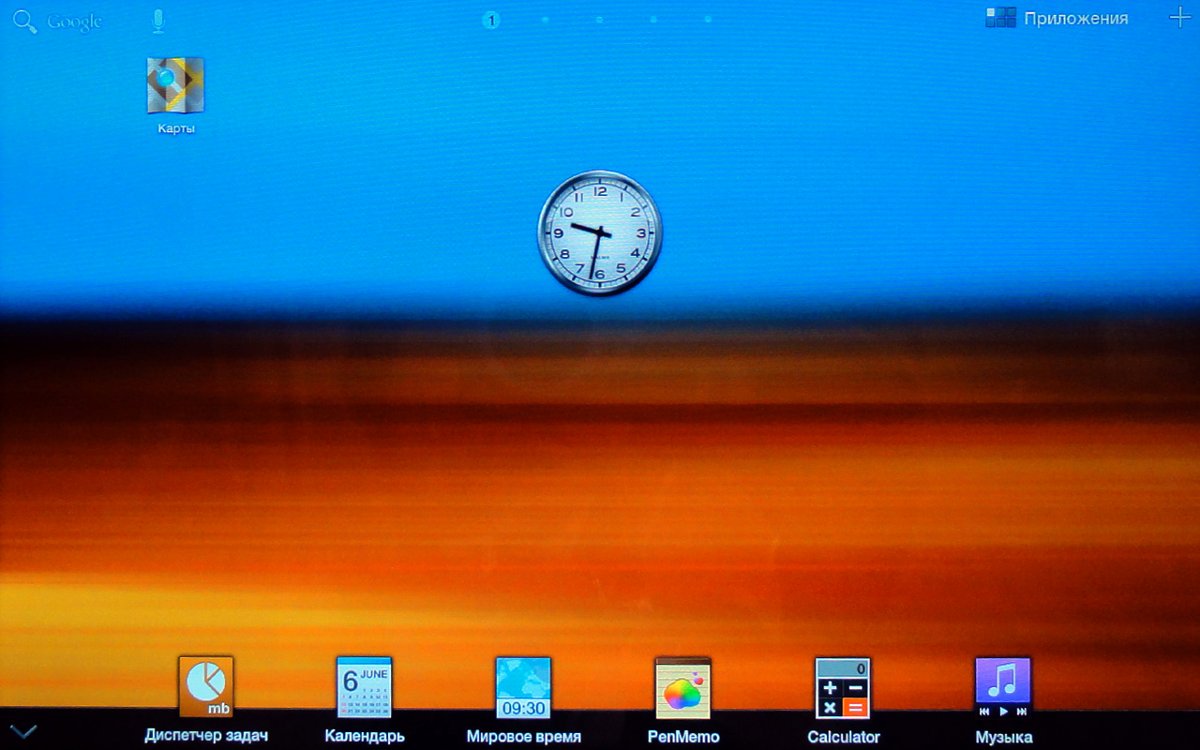Select home screen page indicator 1
The width and height of the screenshot is (1200, 750).
491,19
